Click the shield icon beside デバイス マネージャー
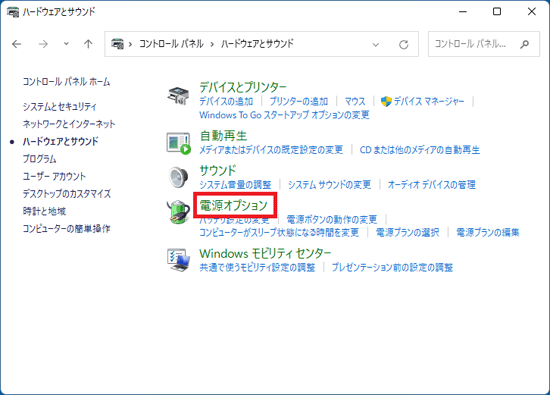Screen dimensions: 550x395 point(386,101)
